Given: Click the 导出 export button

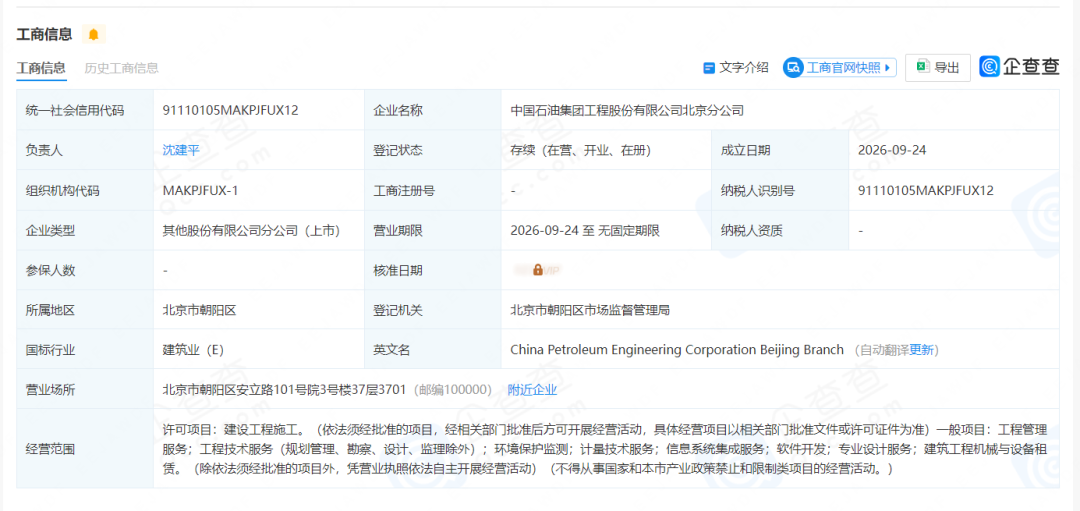Looking at the screenshot, I should pyautogui.click(x=937, y=67).
